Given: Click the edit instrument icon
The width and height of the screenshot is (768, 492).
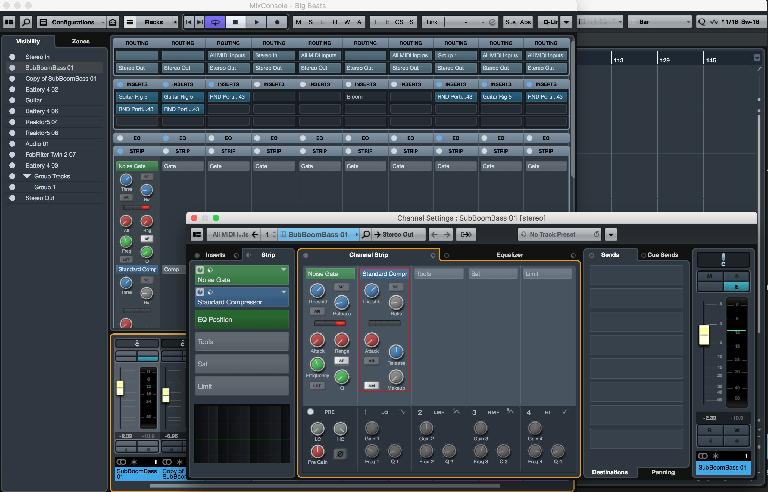Looking at the screenshot, I should [466, 235].
